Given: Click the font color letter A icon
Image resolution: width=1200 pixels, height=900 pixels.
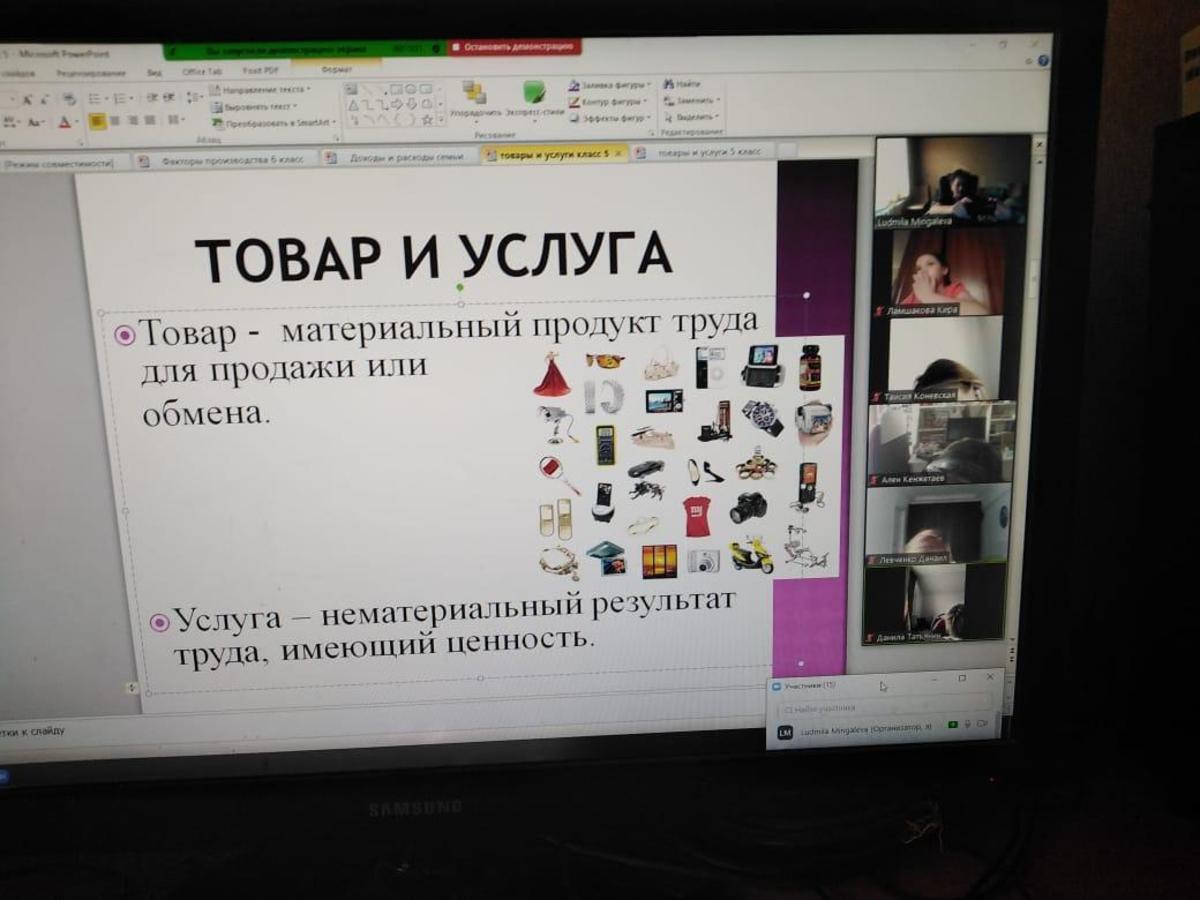Looking at the screenshot, I should (64, 122).
